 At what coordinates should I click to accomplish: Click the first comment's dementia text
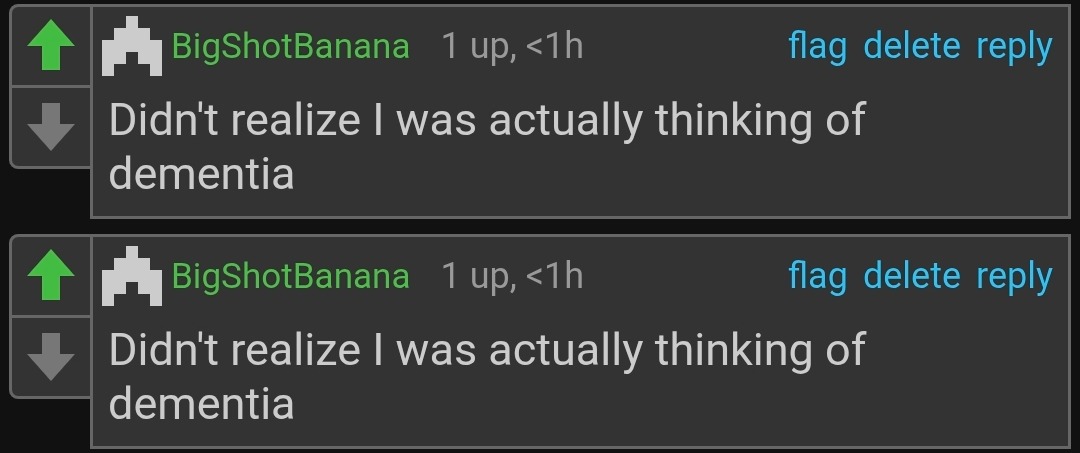(x=486, y=147)
